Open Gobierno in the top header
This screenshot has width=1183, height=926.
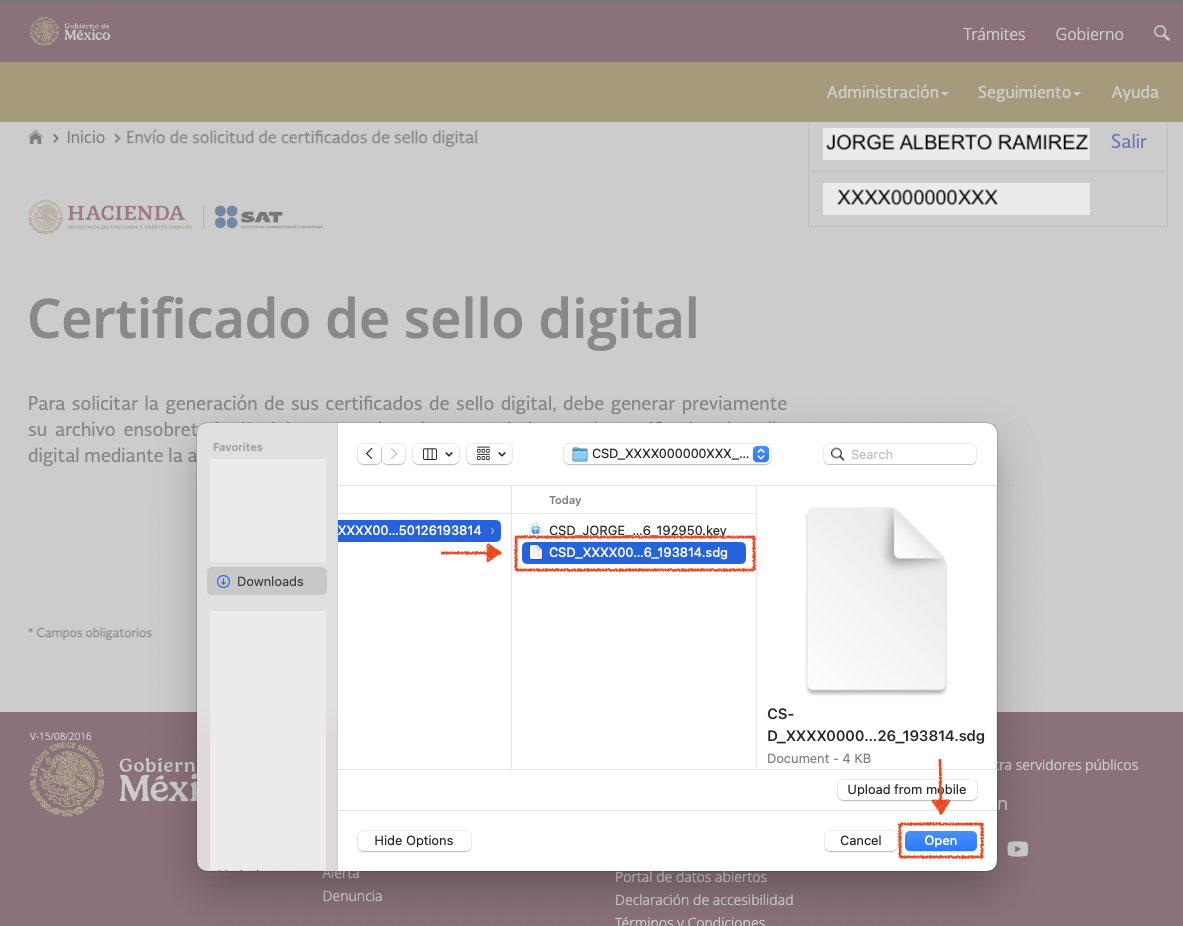click(x=1089, y=34)
